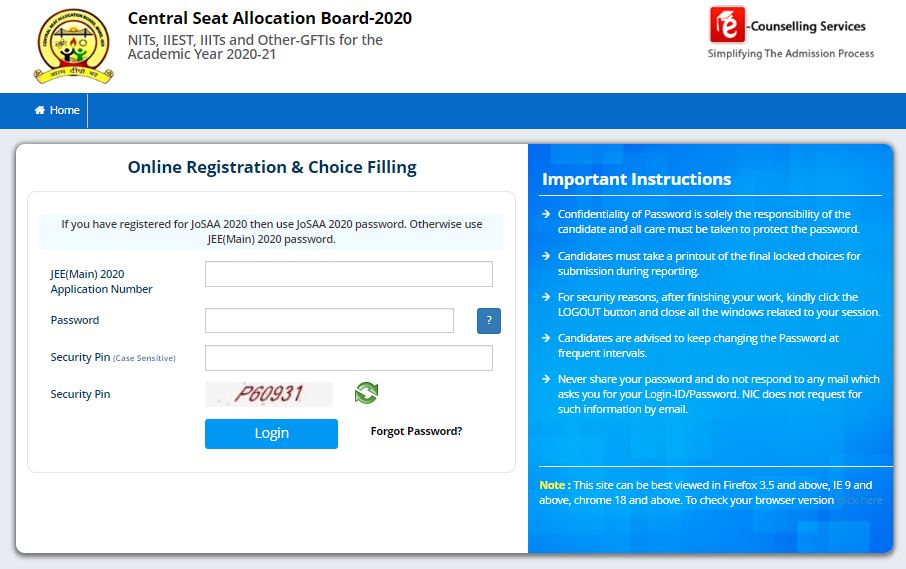Click the Online Registration & Choice Filling heading

[x=272, y=167]
